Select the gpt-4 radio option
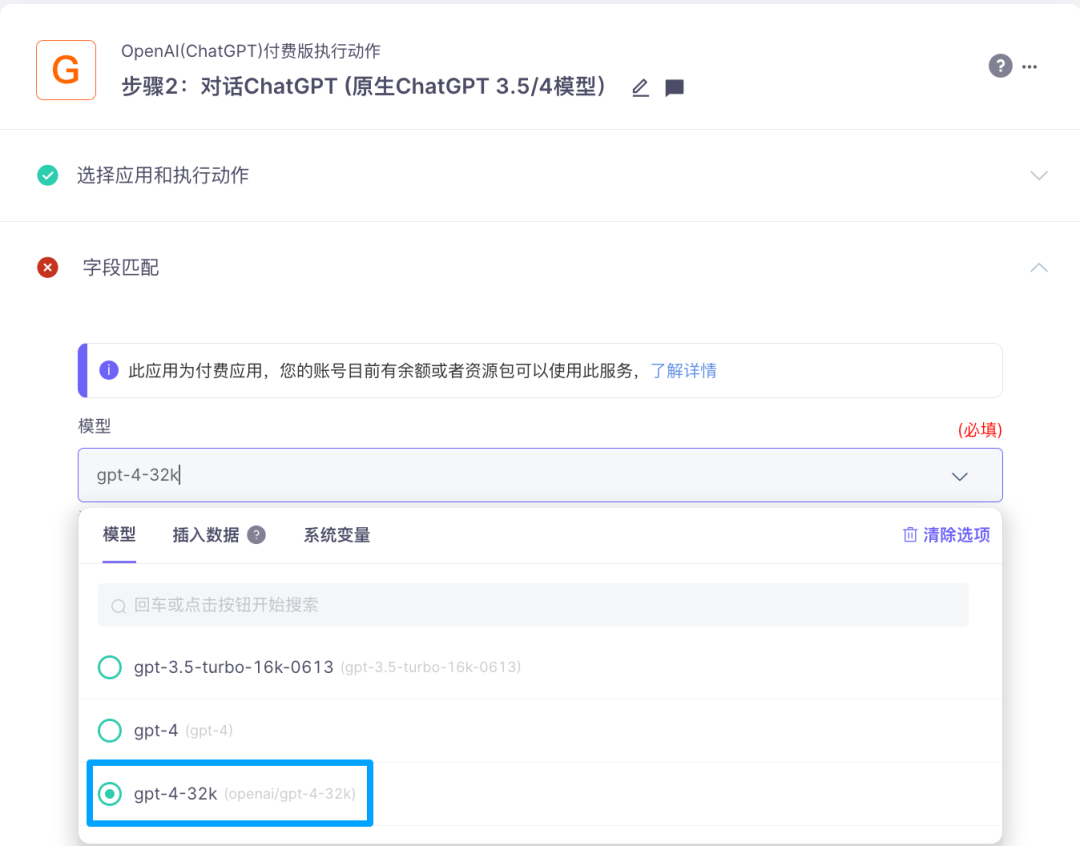Viewport: 1080px width, 846px height. tap(110, 730)
